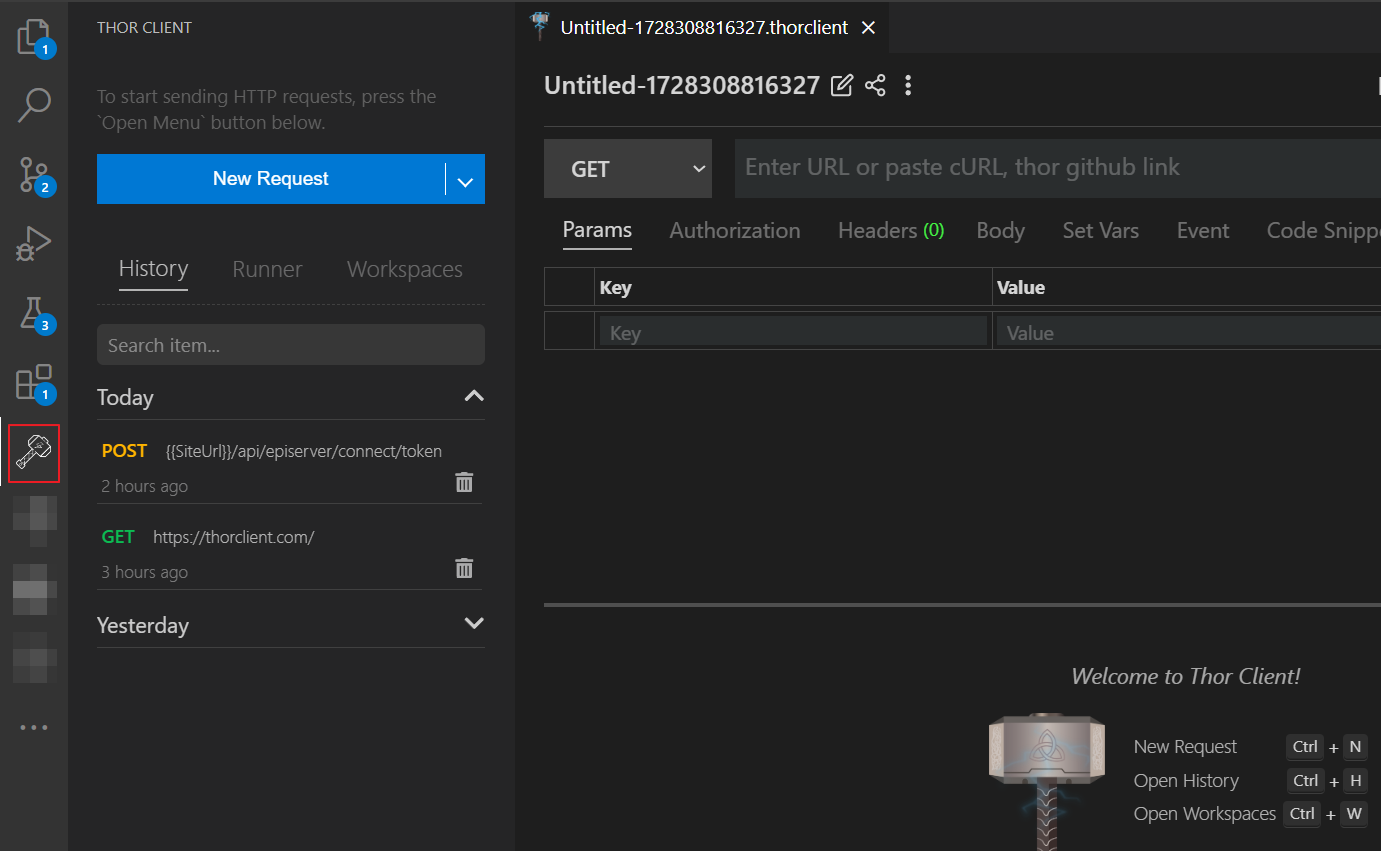Switch to the Runner tab
The width and height of the screenshot is (1381, 851).
pyautogui.click(x=267, y=269)
